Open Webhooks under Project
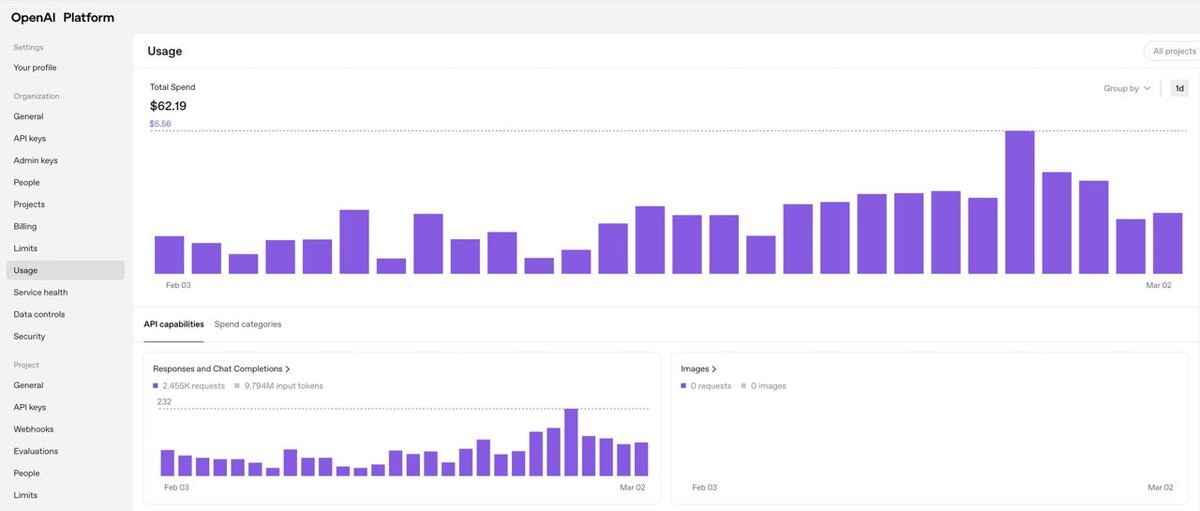Viewport: 1200px width, 511px height. coord(33,430)
